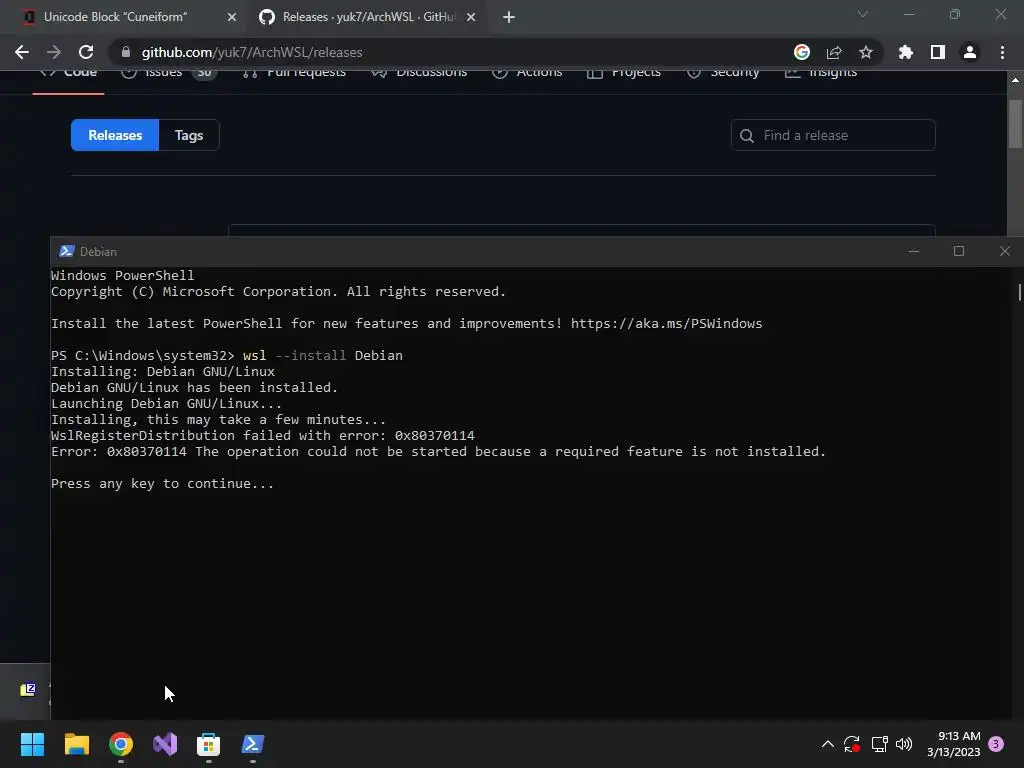Open the Issues repository tab
This screenshot has height=768, width=1024.
[x=168, y=72]
